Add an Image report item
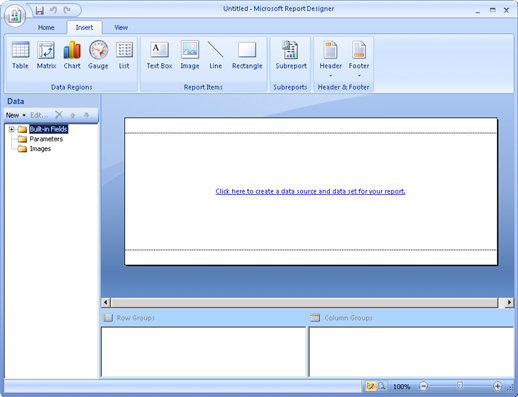Viewport: 518px width, 397px height. (x=190, y=55)
